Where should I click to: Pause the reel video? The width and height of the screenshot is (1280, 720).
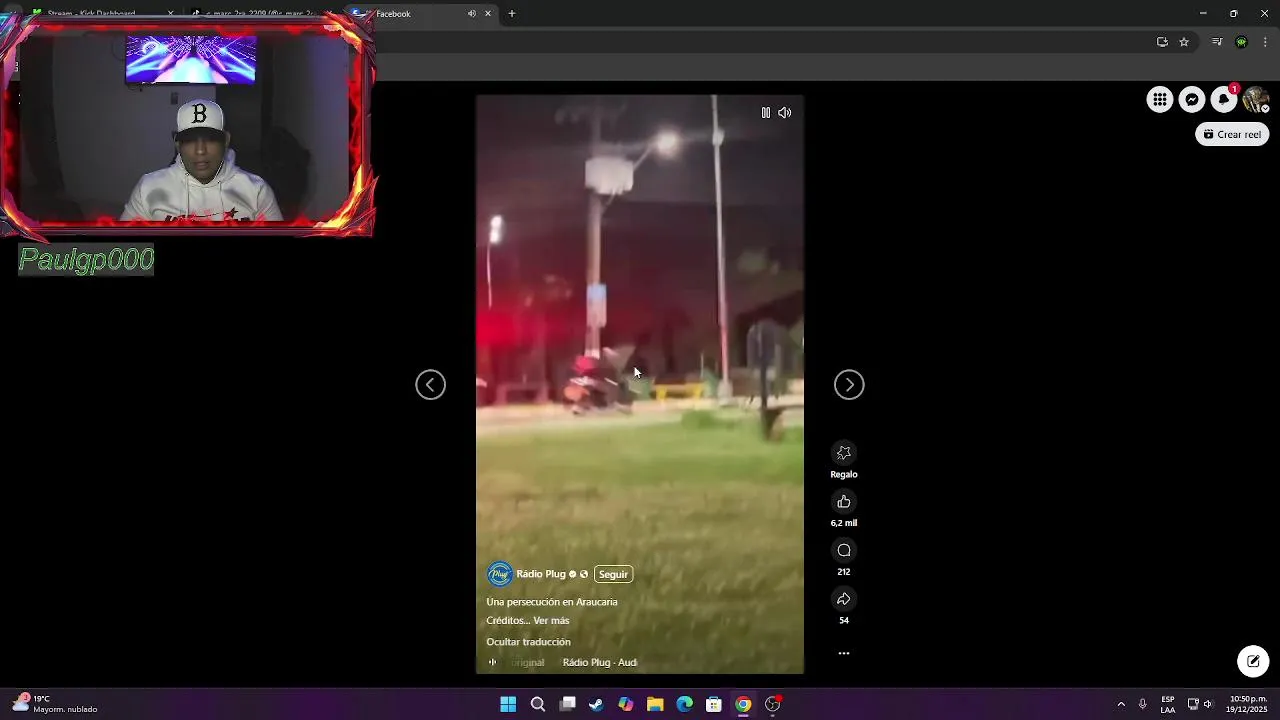pos(766,113)
